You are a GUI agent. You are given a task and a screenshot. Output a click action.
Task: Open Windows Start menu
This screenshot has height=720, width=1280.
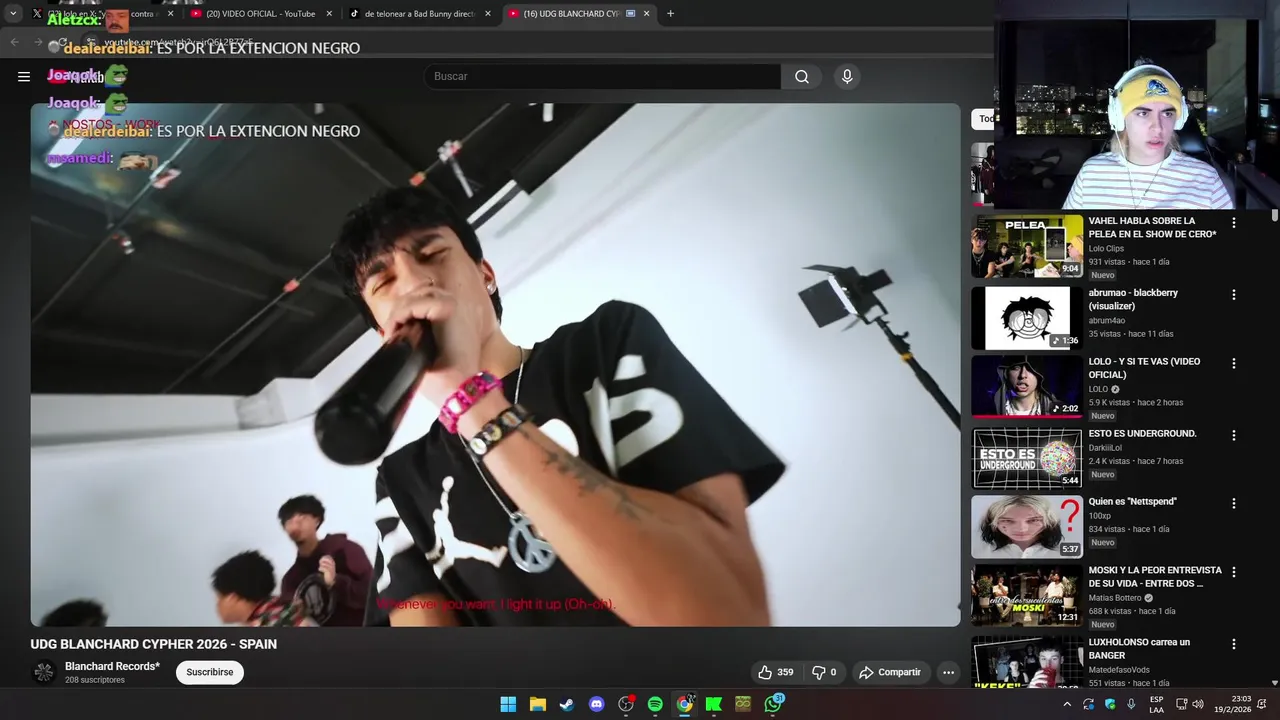click(508, 704)
